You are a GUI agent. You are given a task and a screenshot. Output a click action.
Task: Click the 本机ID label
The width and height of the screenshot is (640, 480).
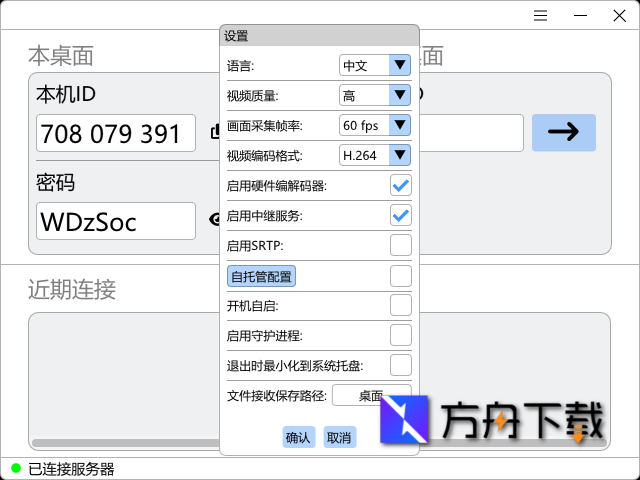coord(66,94)
